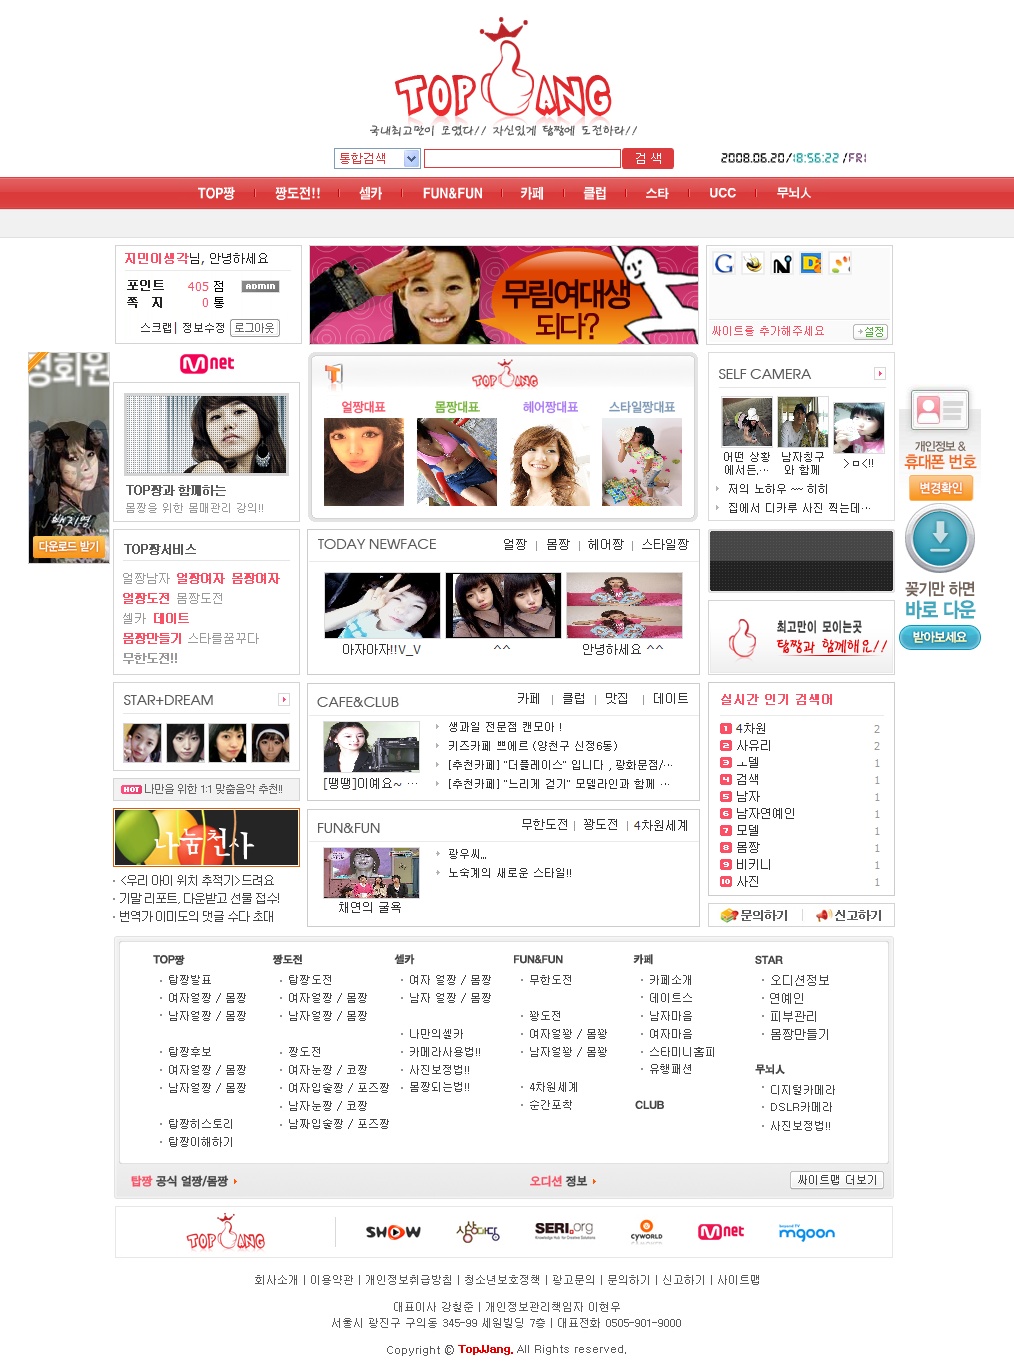This screenshot has width=1014, height=1371.
Task: Switch TODAY NEWFACE to 몸짱 tab
Action: (558, 545)
